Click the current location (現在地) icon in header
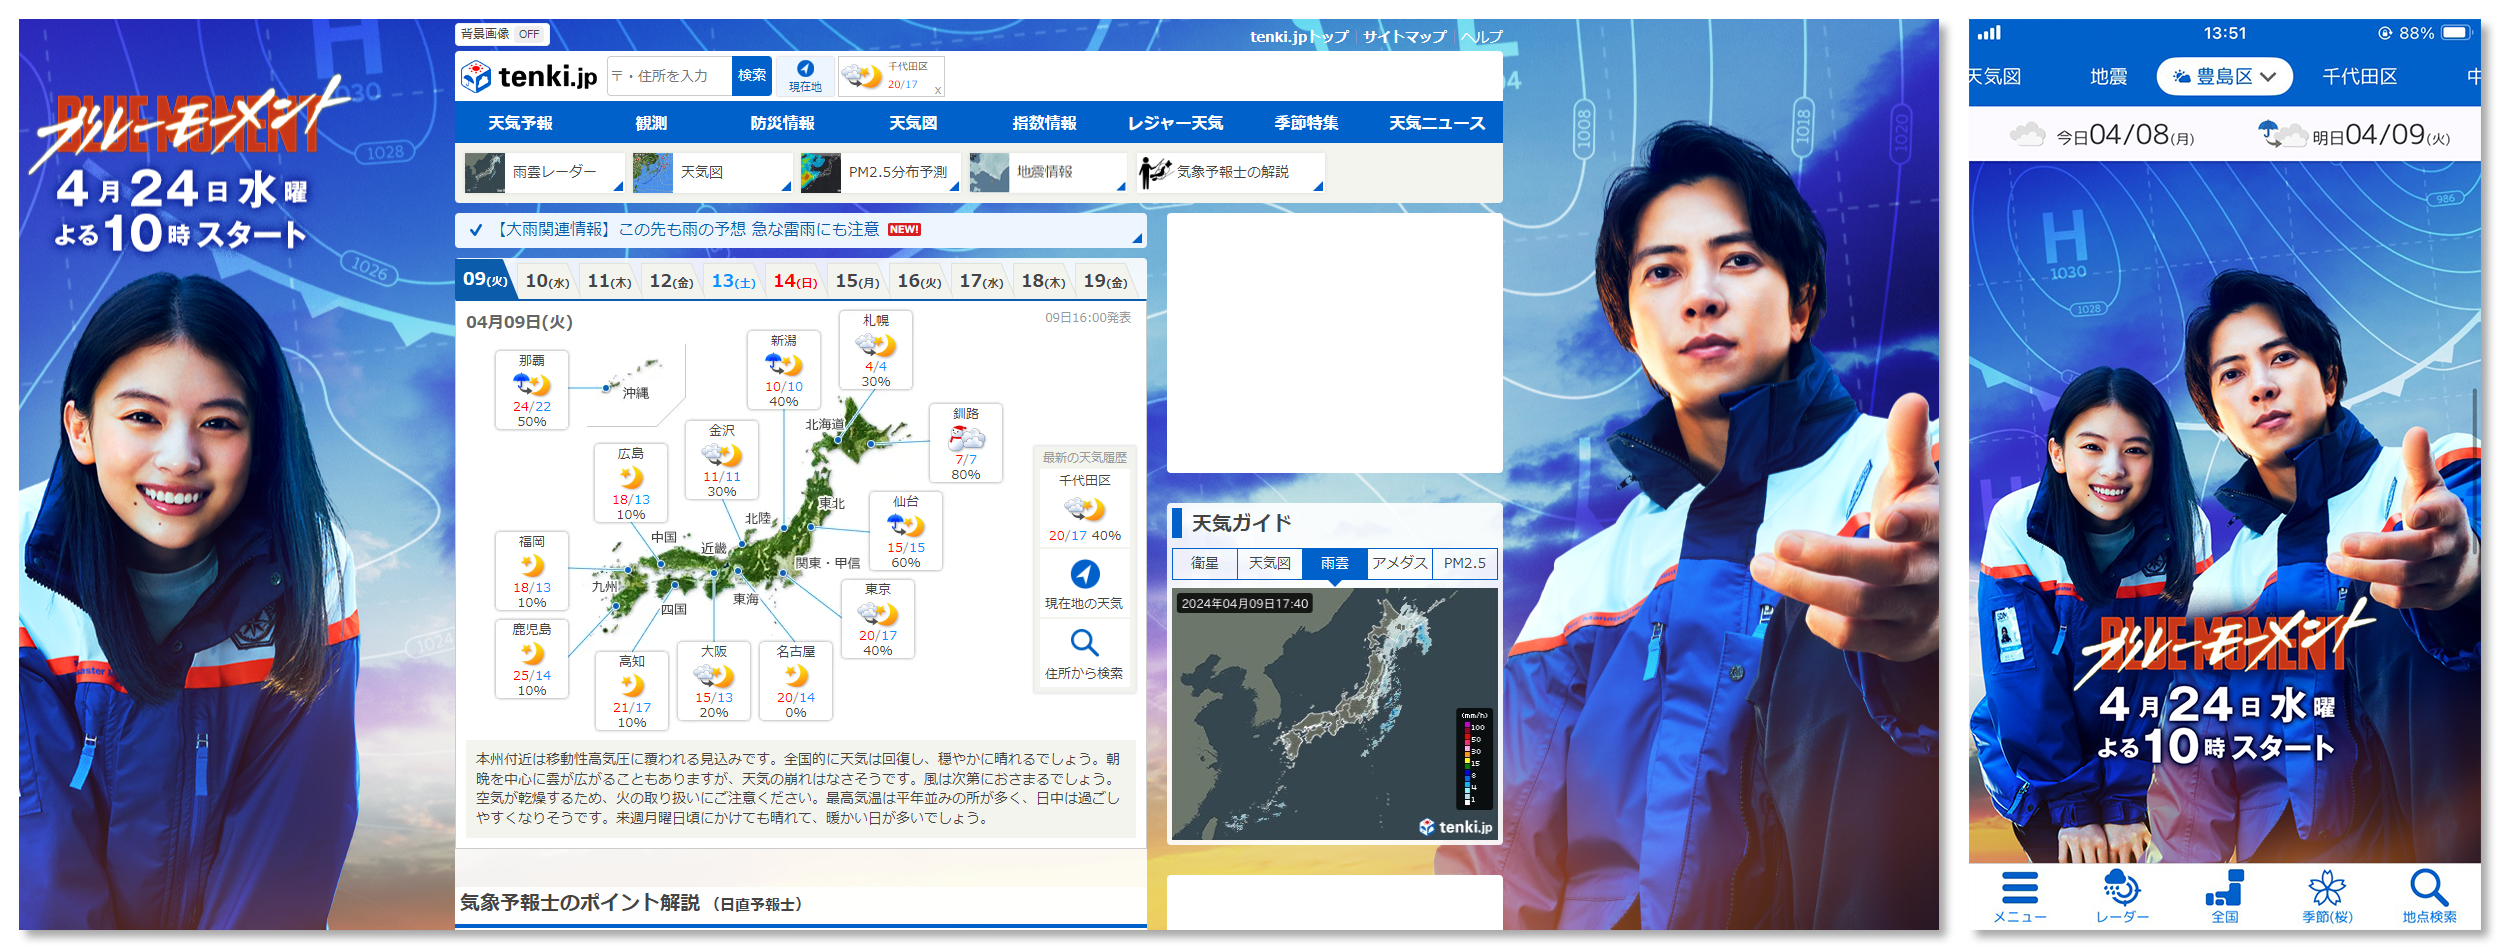 pos(805,70)
